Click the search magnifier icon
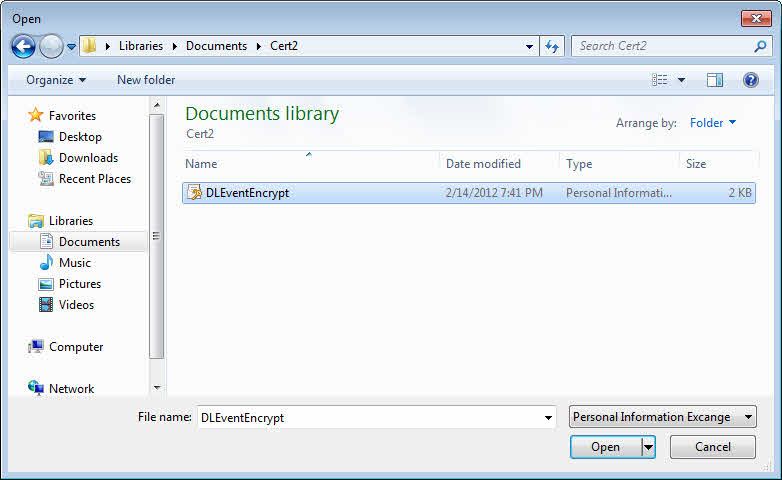This screenshot has width=782, height=480. coord(761,46)
